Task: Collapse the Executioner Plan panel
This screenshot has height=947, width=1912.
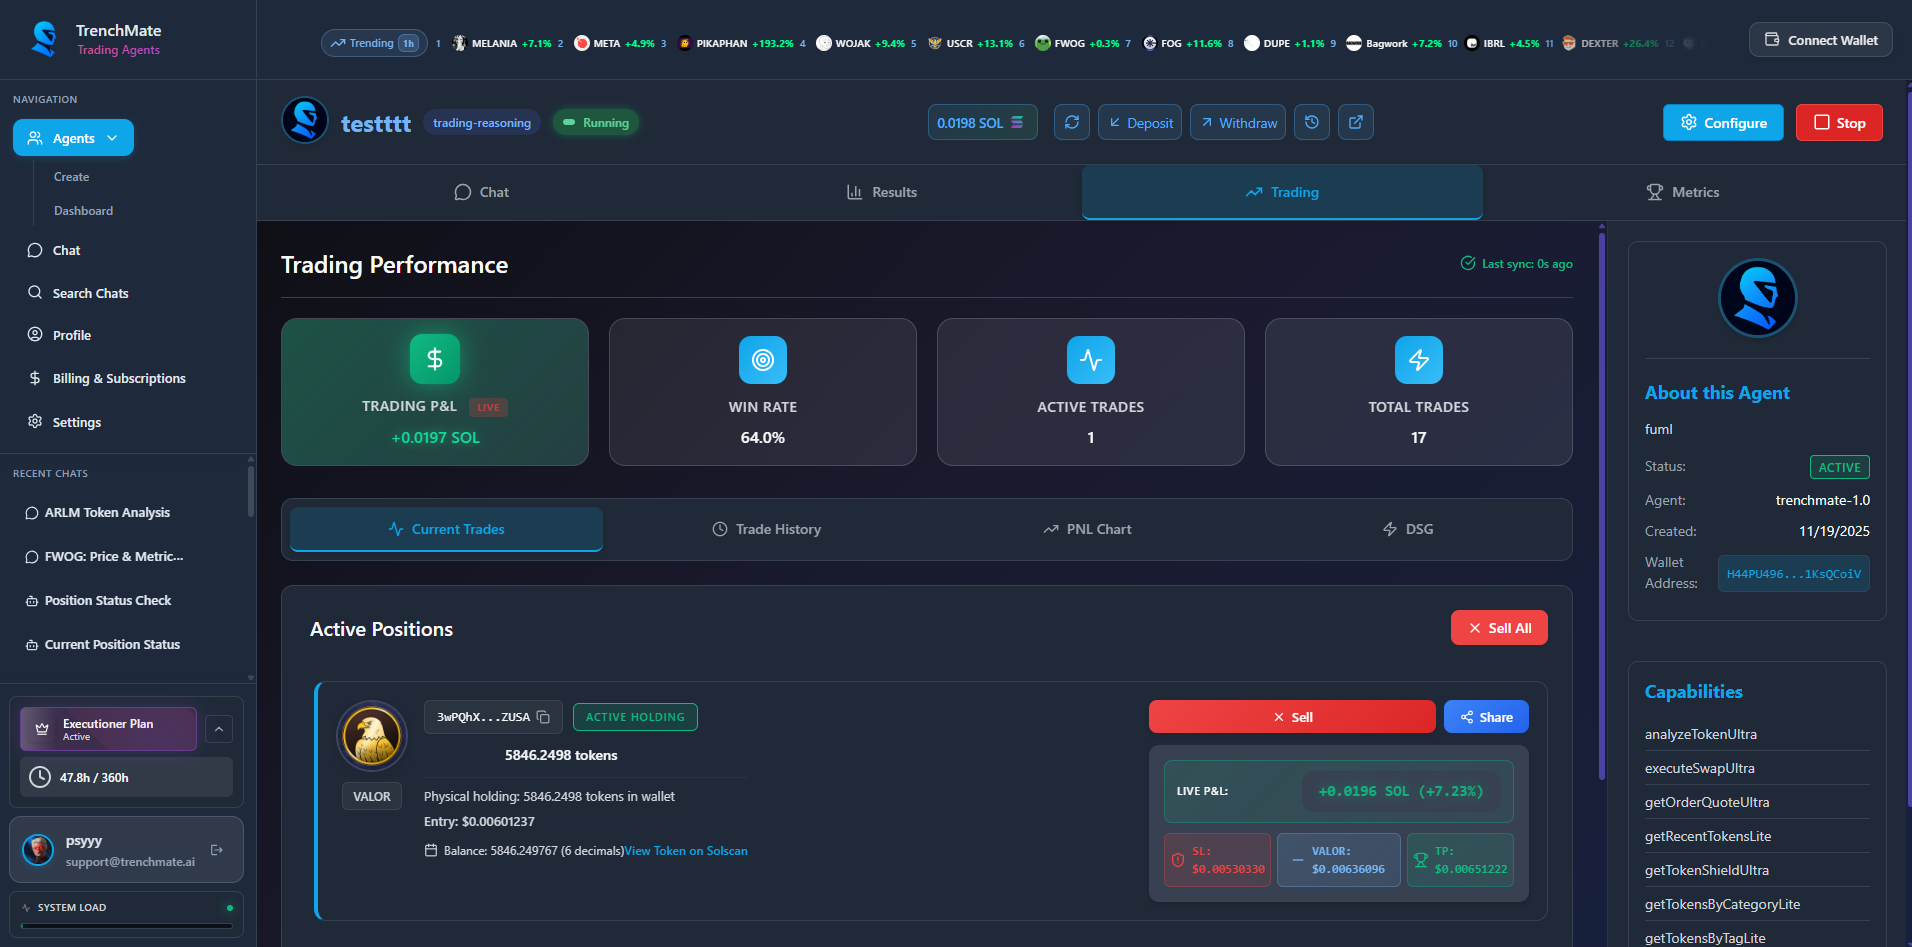Action: tap(218, 729)
